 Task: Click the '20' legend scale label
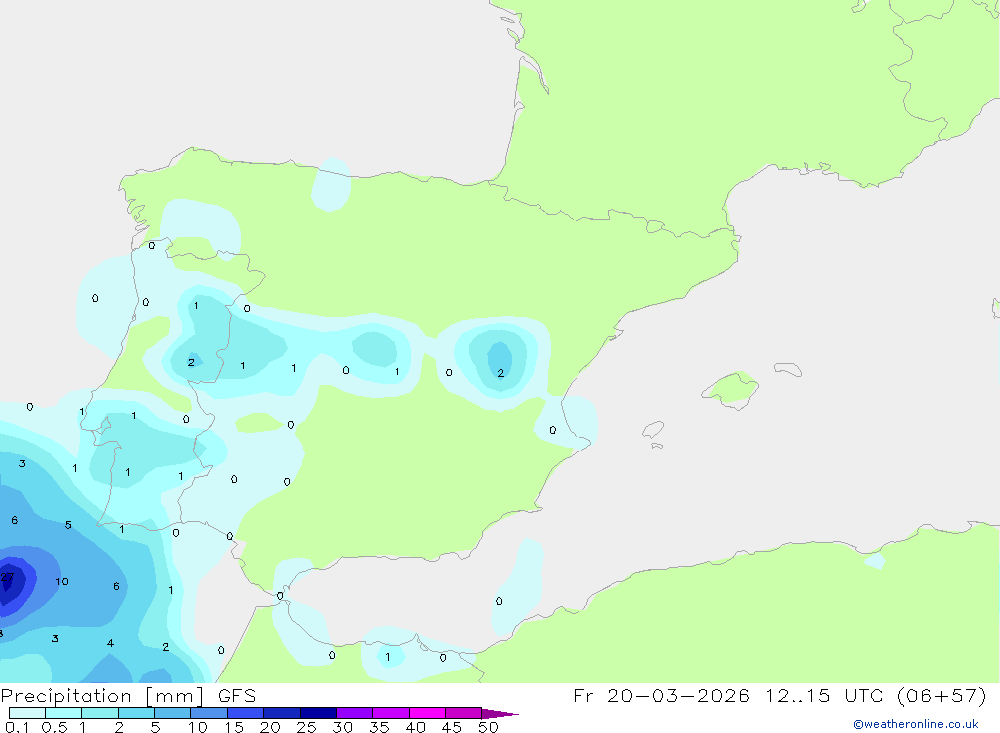click(x=270, y=727)
